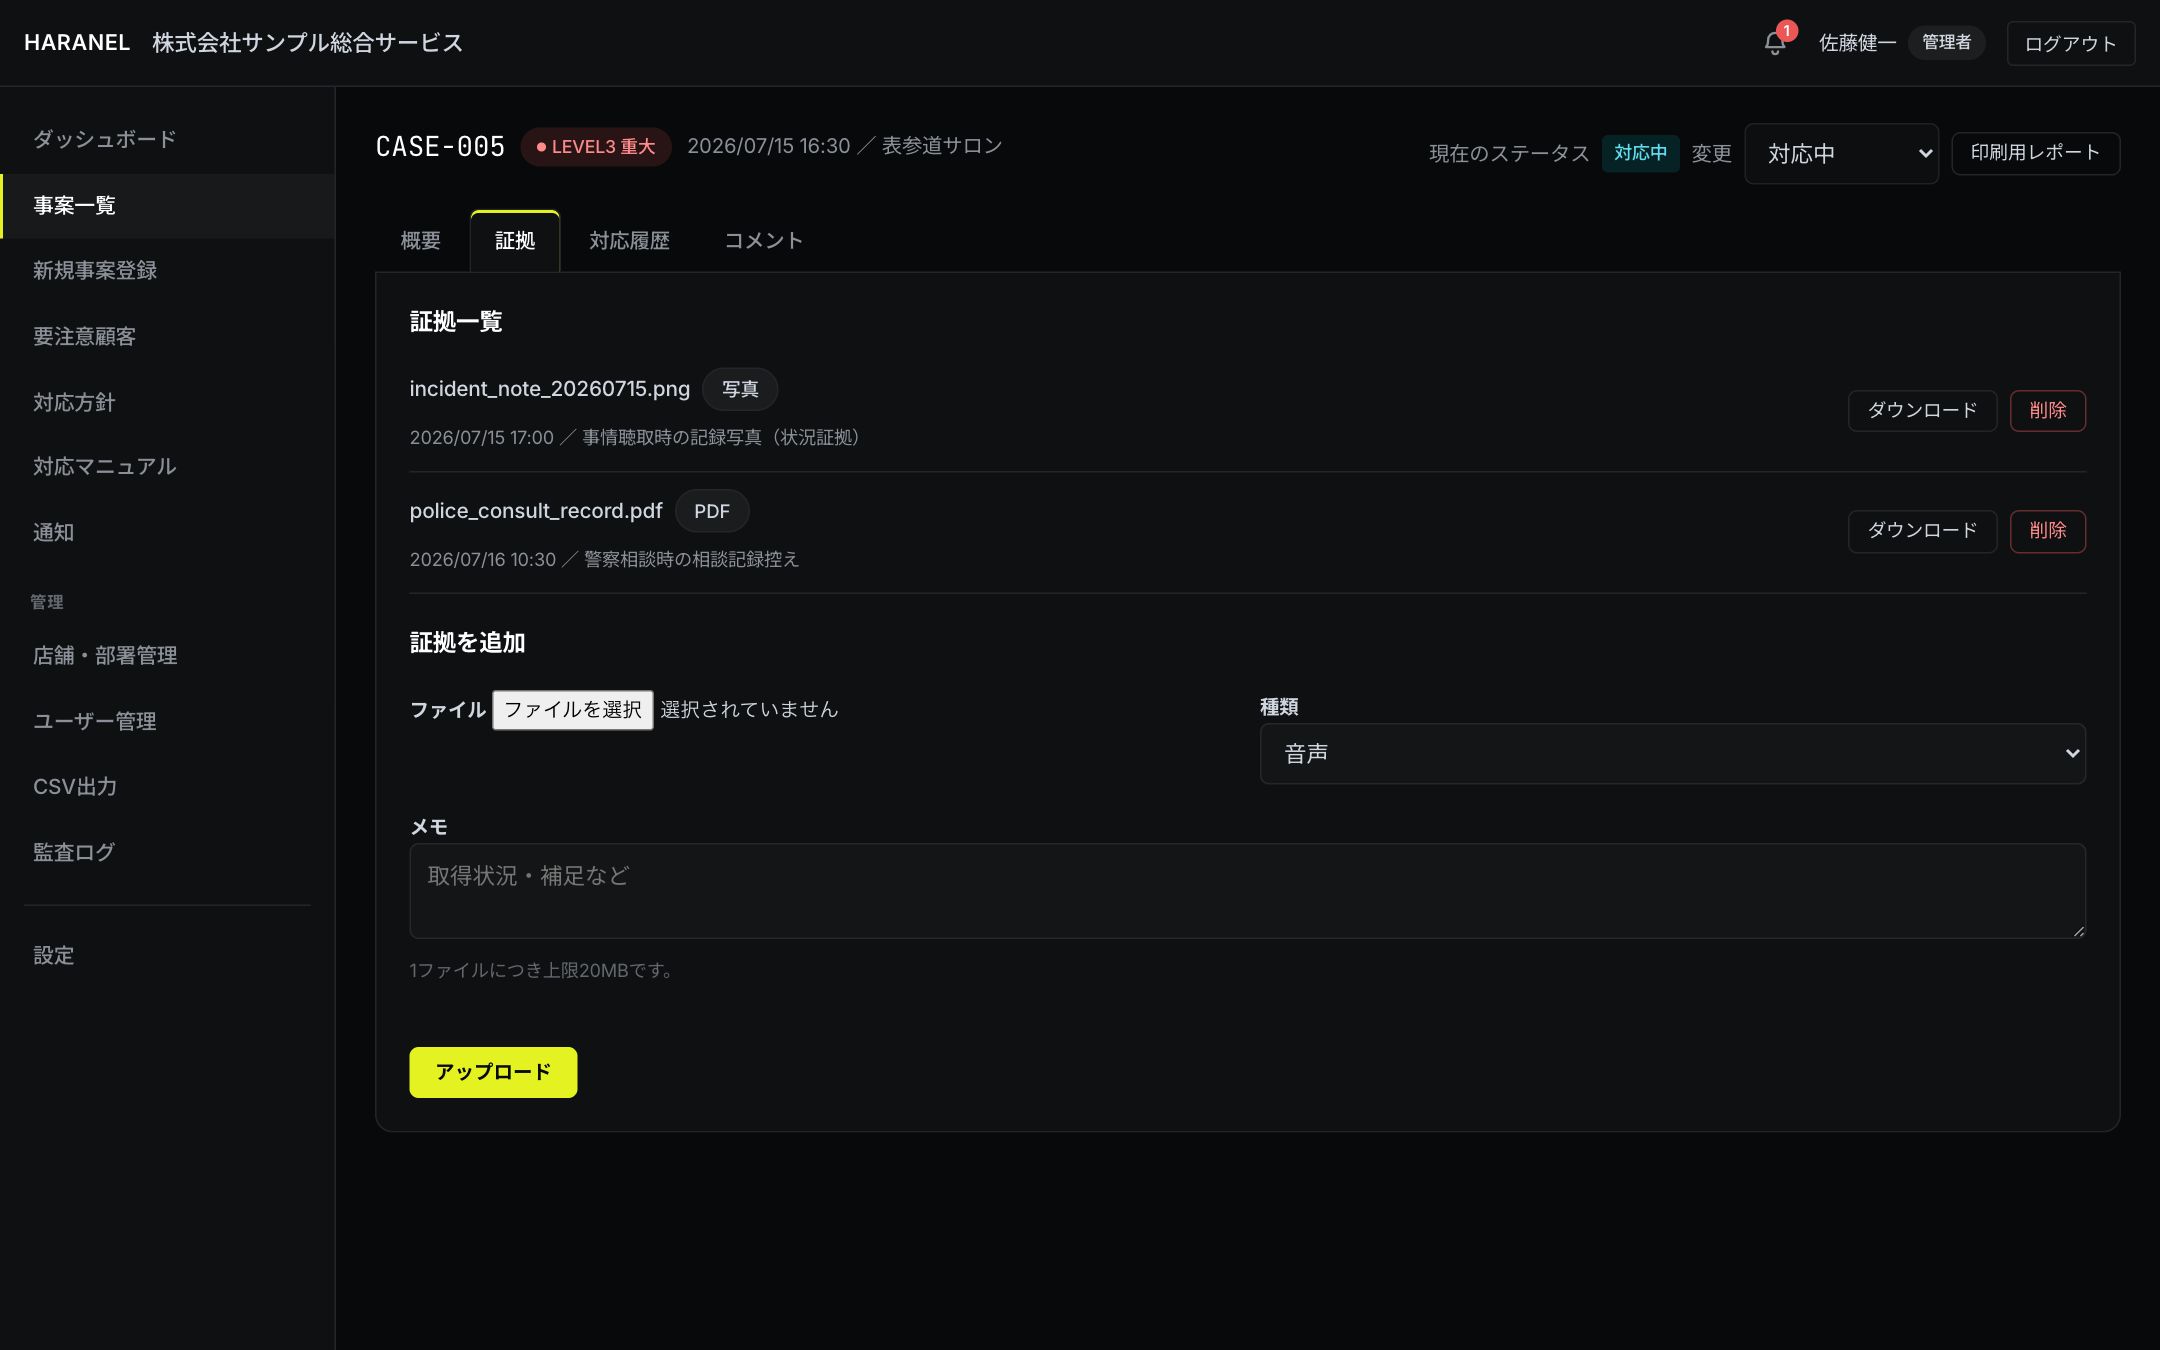The width and height of the screenshot is (2160, 1350).
Task: Open 対応マニュアル in the sidebar
Action: tap(167, 467)
